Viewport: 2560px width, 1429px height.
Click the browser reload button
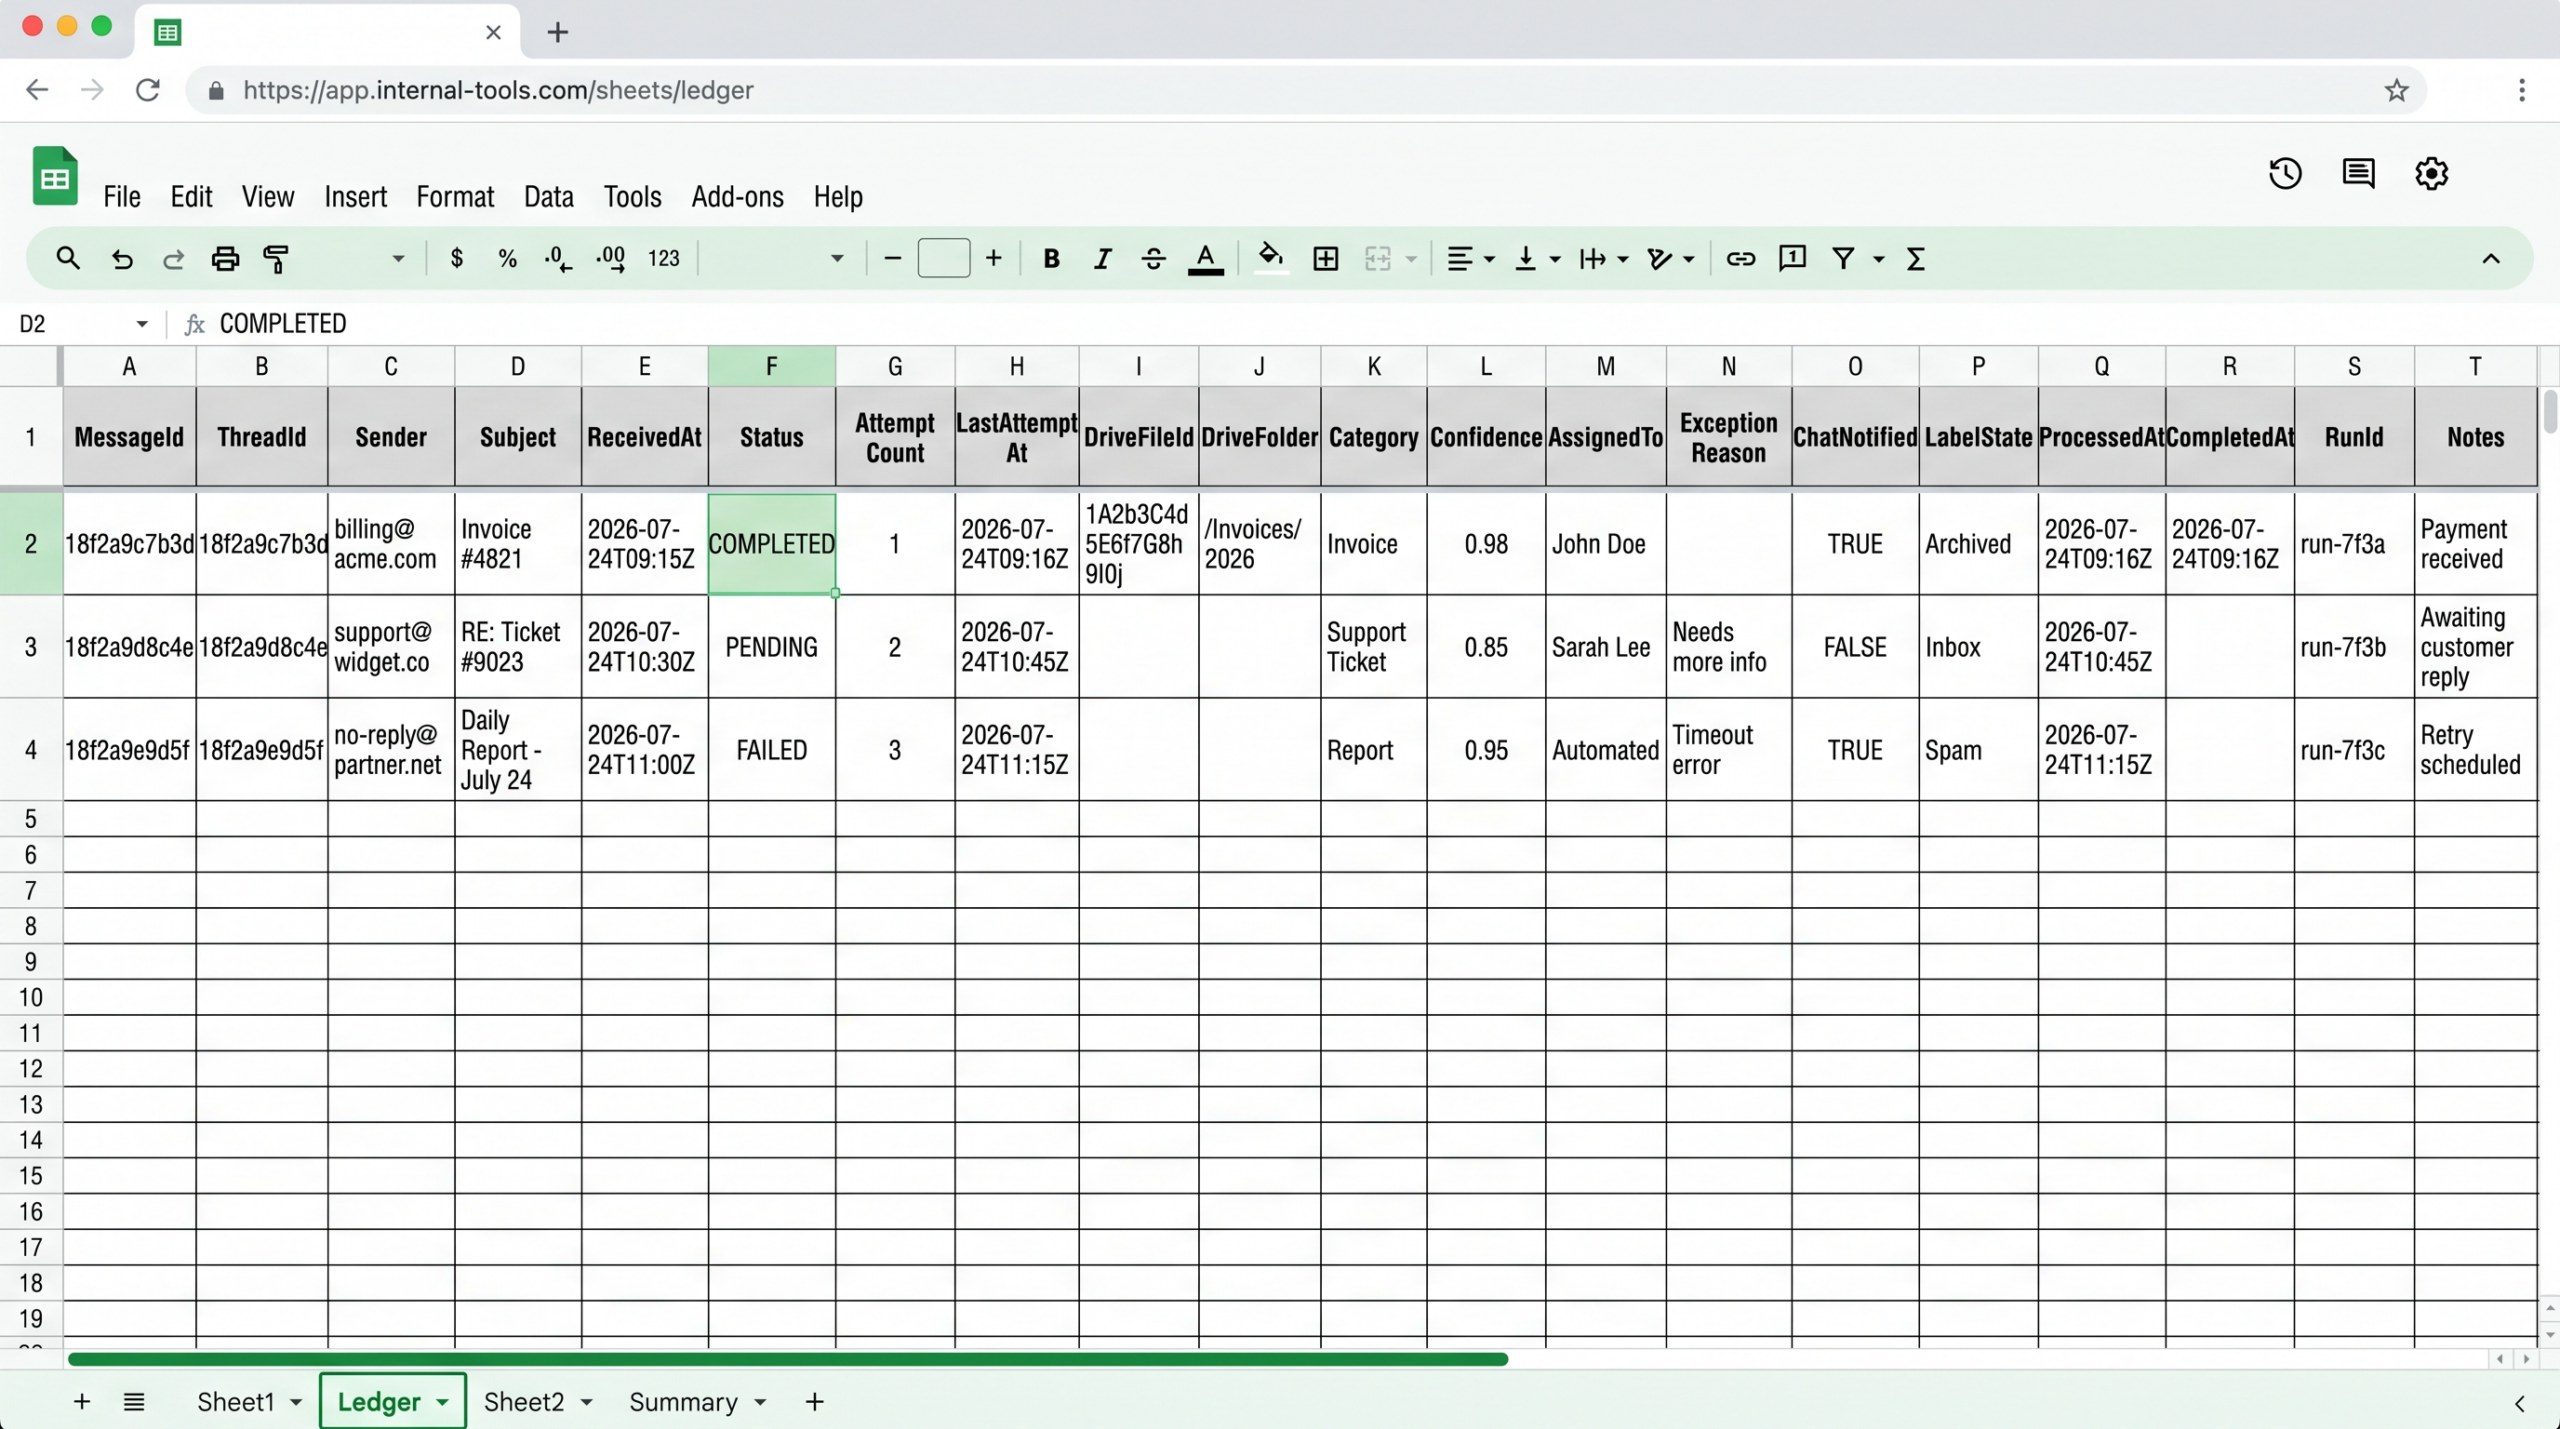[x=148, y=90]
